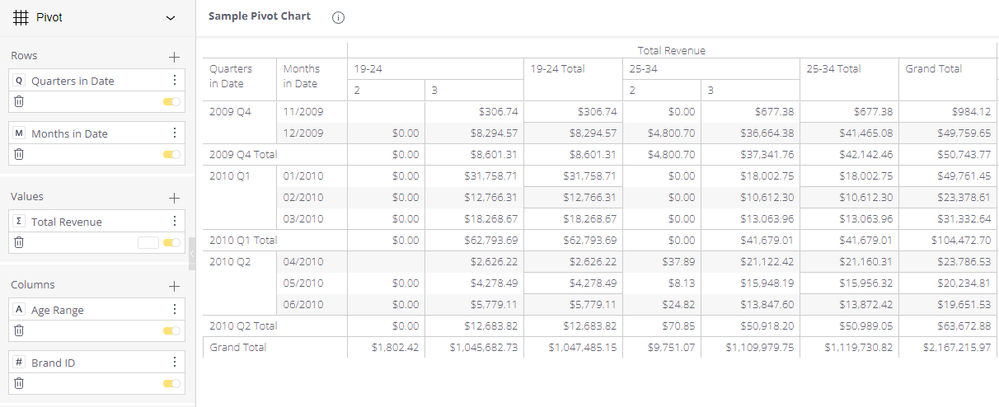Viewport: 999px width, 407px height.
Task: Add a new field to Columns
Action: [173, 286]
